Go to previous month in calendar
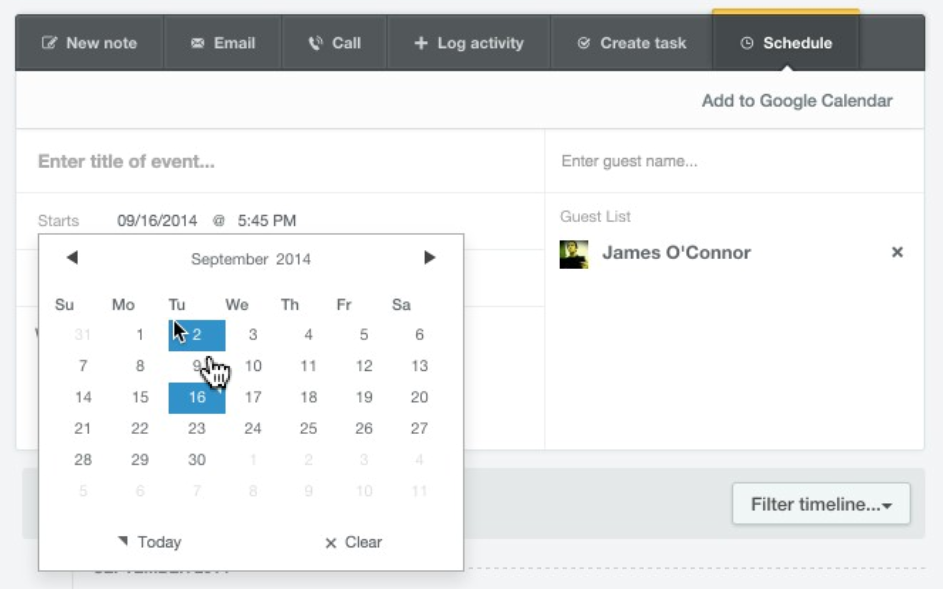The width and height of the screenshot is (943, 589). pyautogui.click(x=72, y=257)
